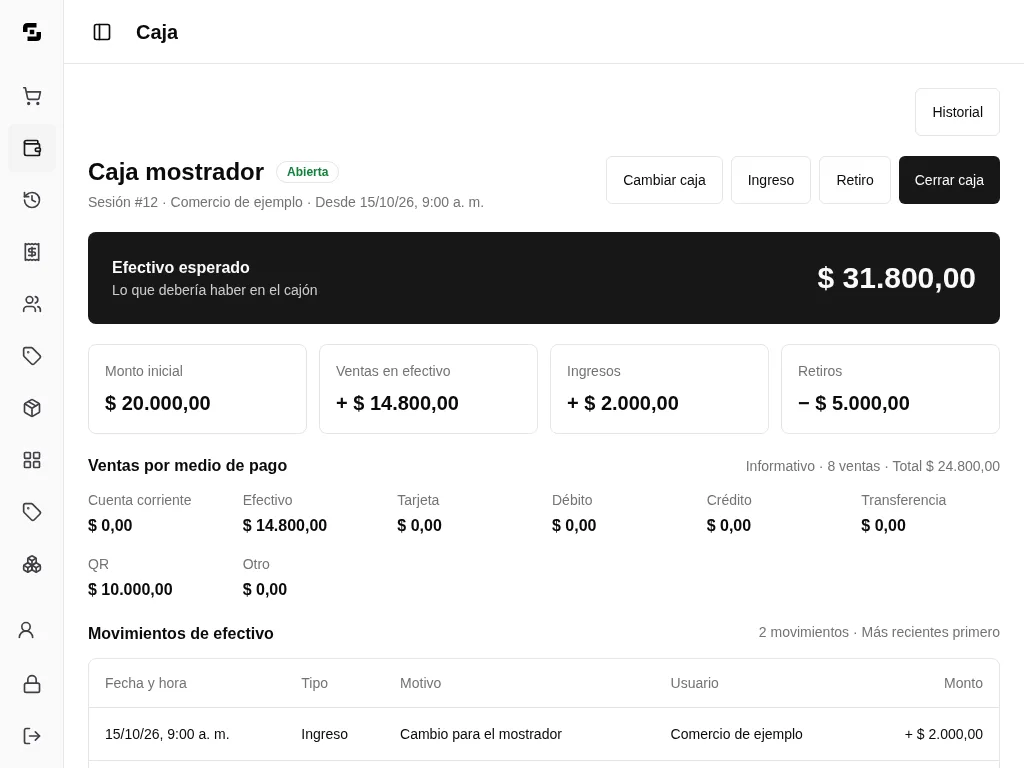
Task: Click the Débito payment method label
Action: [x=572, y=500]
